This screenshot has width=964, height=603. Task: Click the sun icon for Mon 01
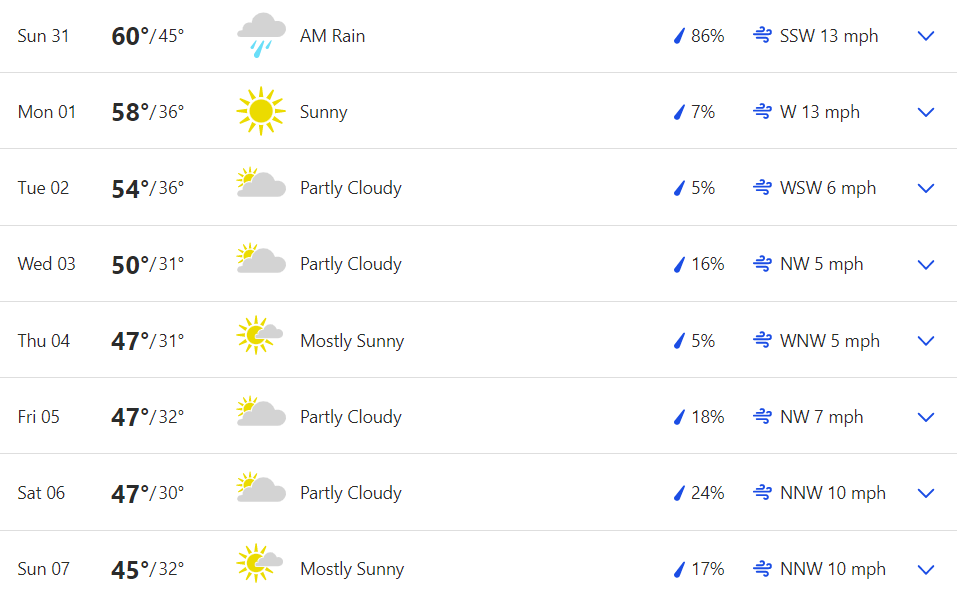261,112
